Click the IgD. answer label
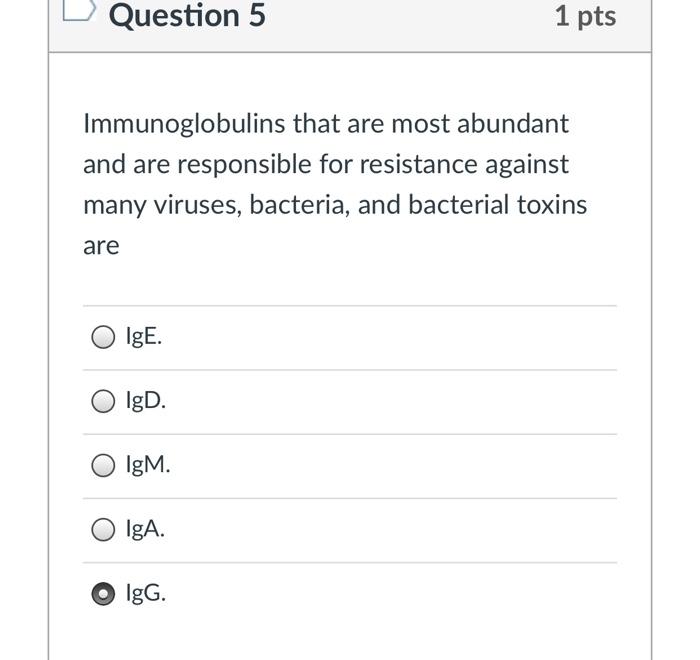 [x=146, y=401]
